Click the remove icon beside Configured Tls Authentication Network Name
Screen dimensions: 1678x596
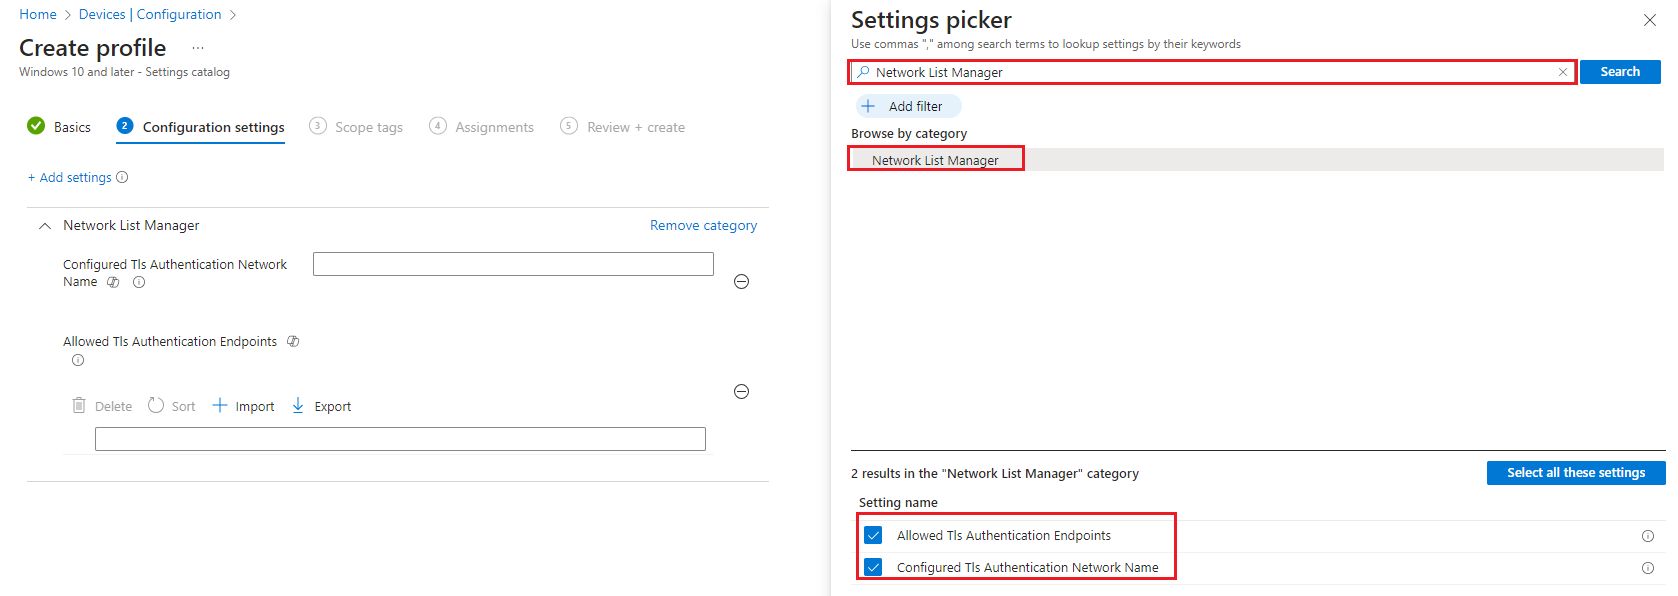[x=741, y=281]
